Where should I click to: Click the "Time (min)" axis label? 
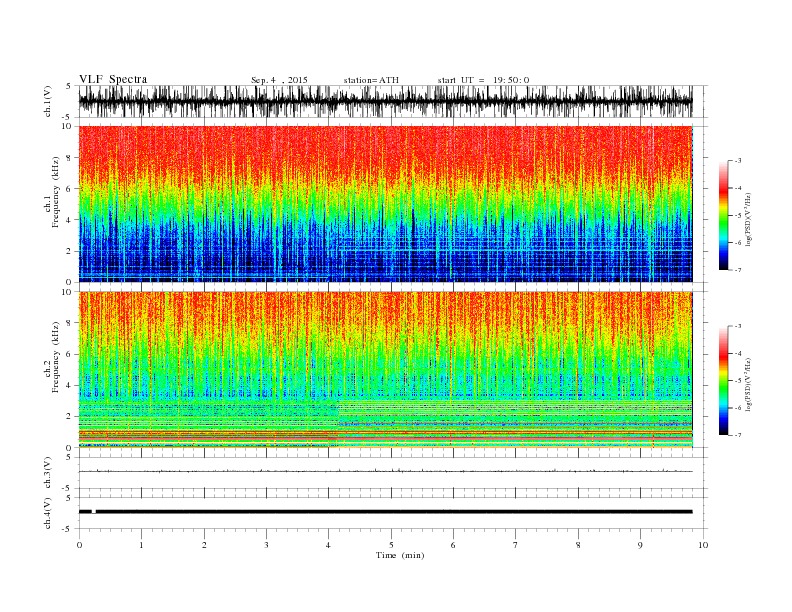click(400, 555)
